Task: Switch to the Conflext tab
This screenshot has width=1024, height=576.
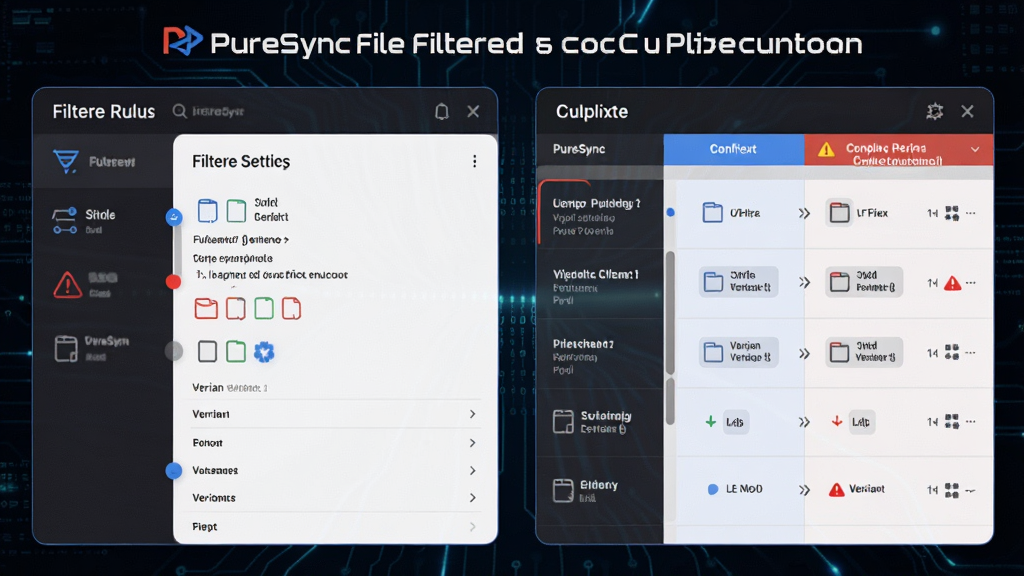Action: [x=734, y=150]
